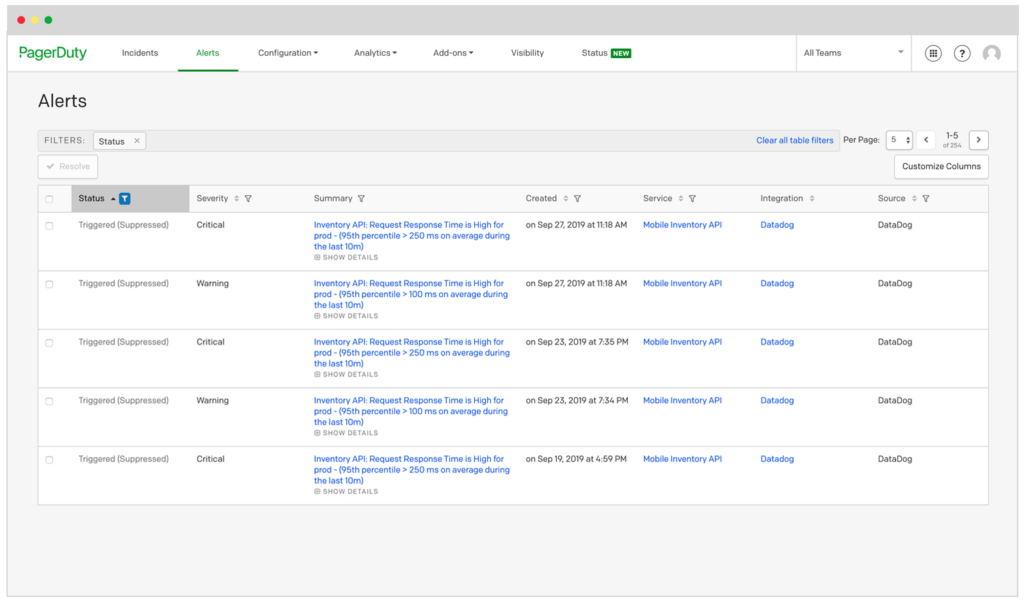Open Datadog integration for Sep 23 7:34 PM alert
Image resolution: width=1024 pixels, height=604 pixels.
[777, 400]
